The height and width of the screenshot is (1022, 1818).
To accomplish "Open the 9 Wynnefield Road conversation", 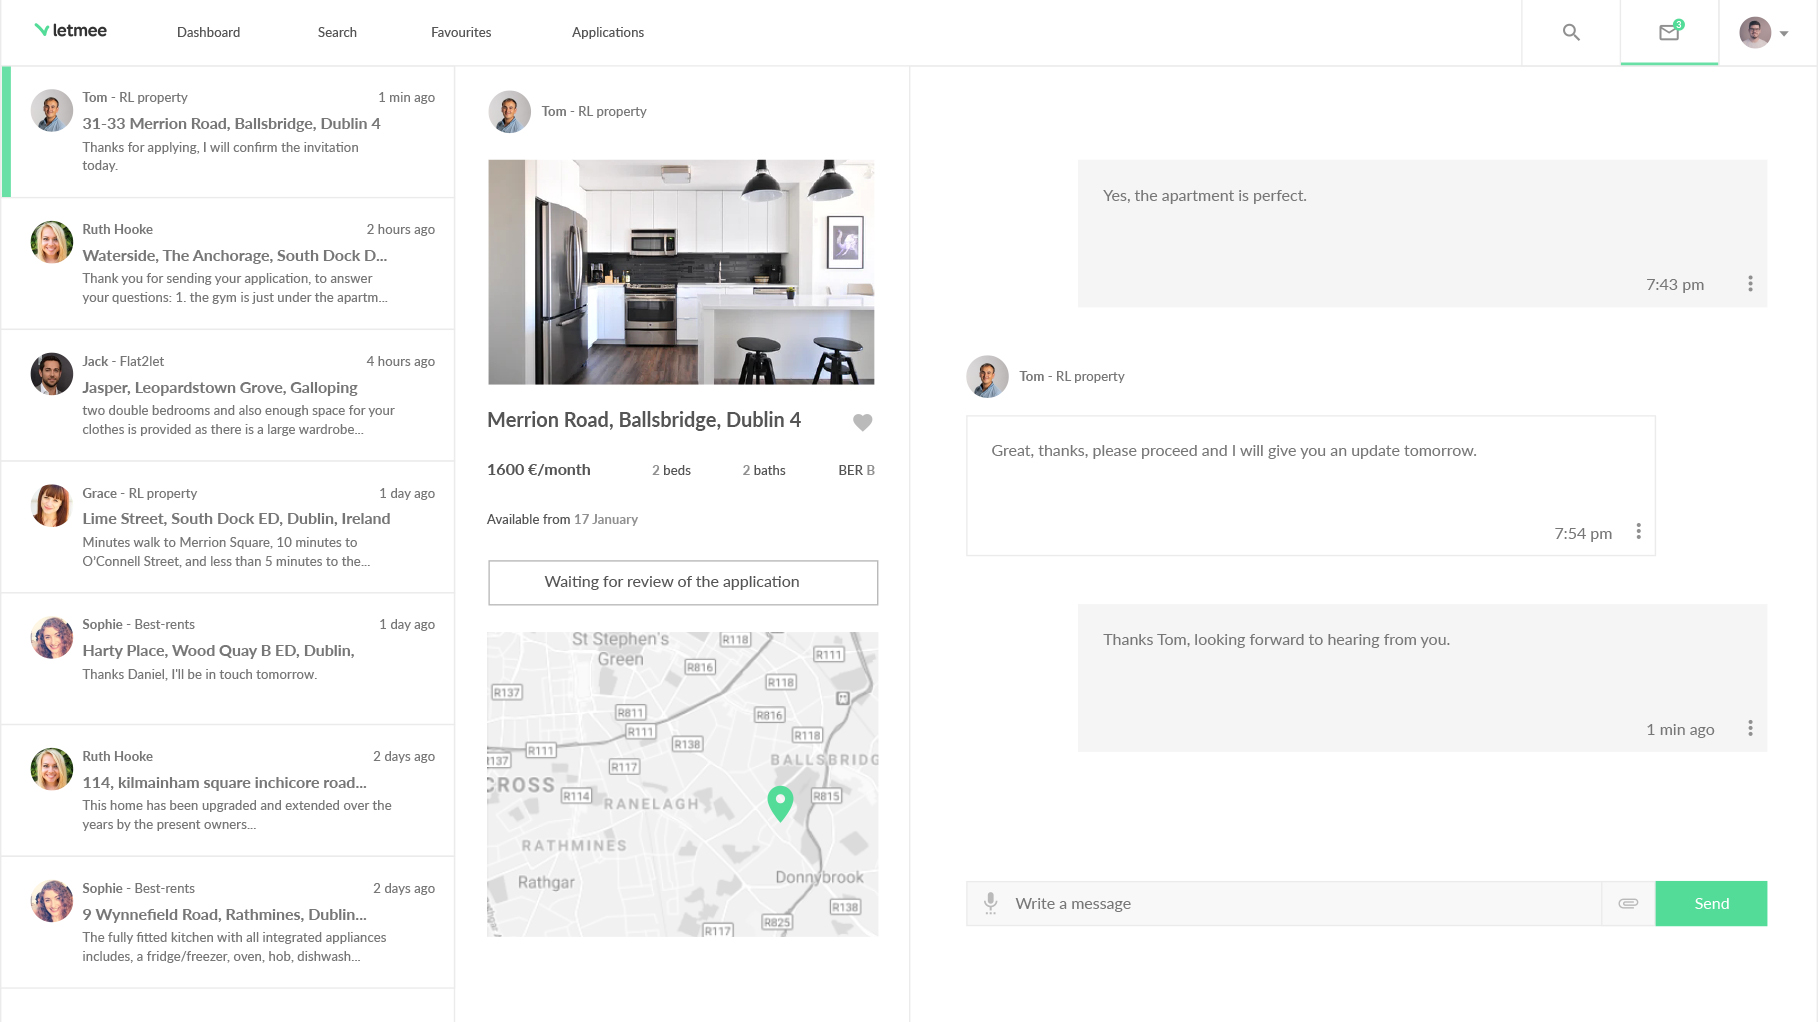I will (229, 923).
